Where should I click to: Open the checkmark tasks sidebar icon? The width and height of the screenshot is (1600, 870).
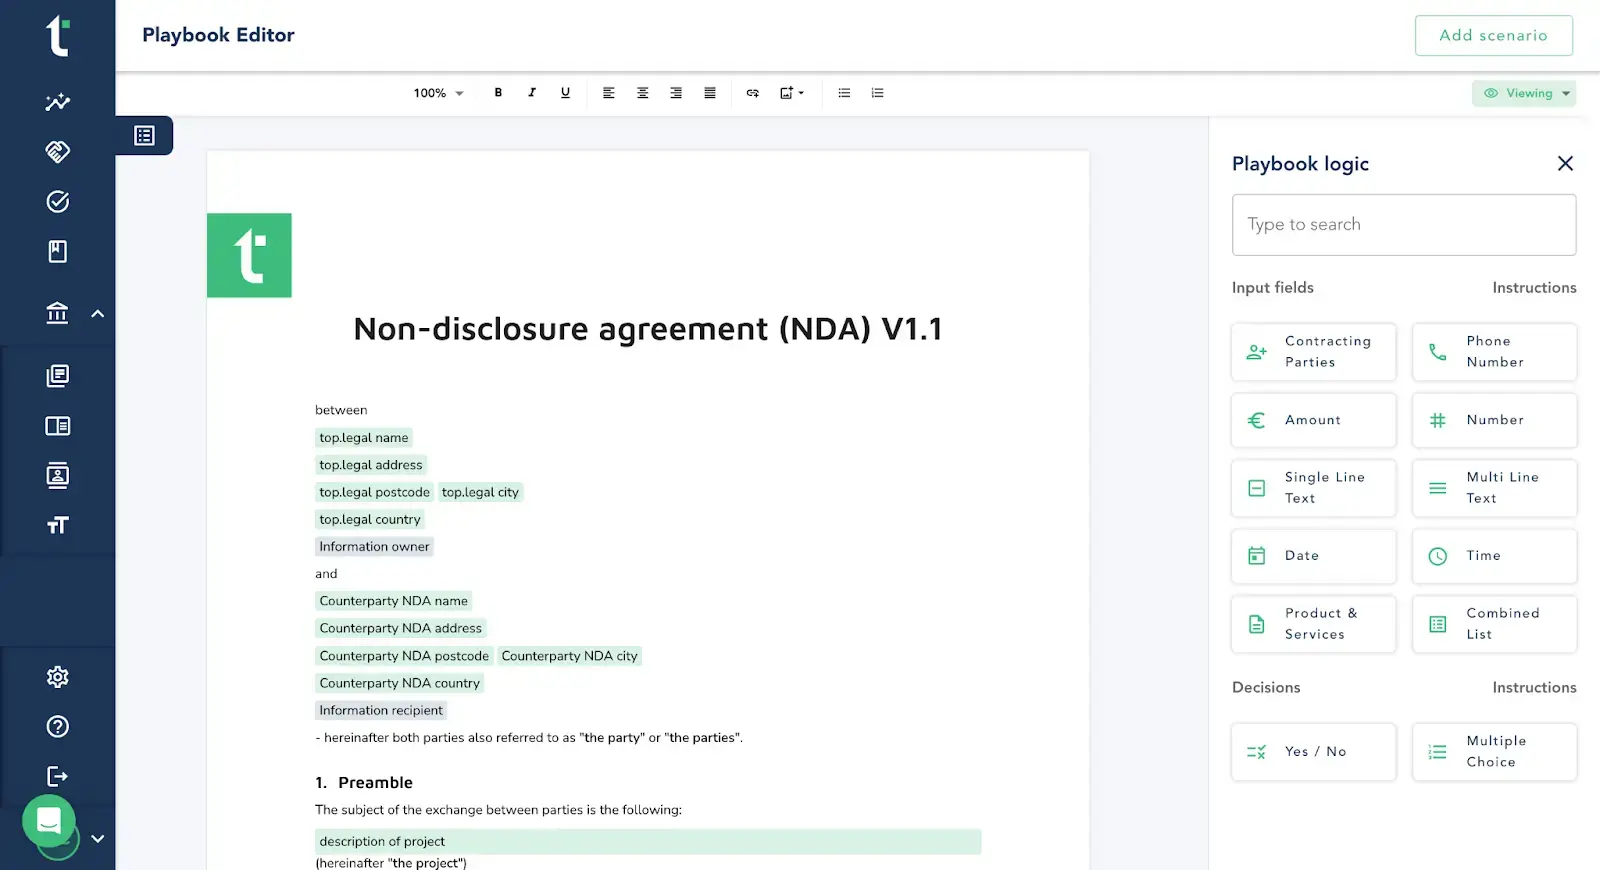58,202
